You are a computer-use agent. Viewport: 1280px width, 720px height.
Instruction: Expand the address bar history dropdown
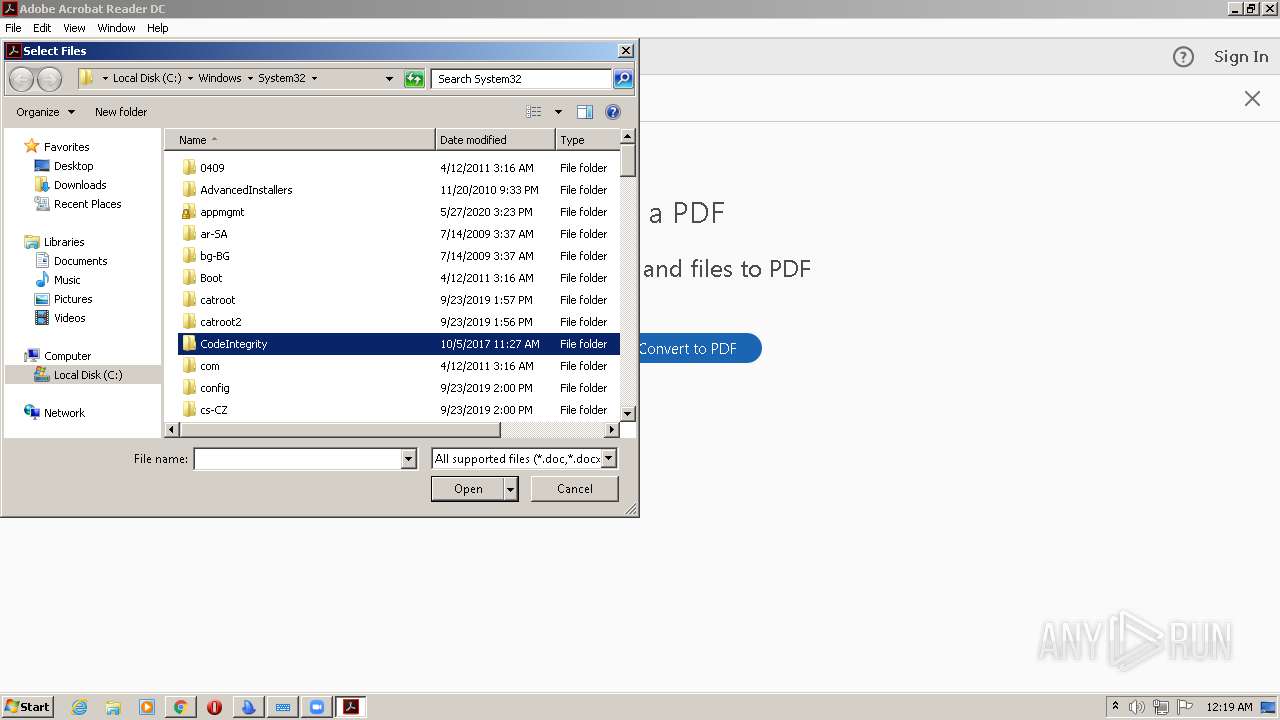390,79
